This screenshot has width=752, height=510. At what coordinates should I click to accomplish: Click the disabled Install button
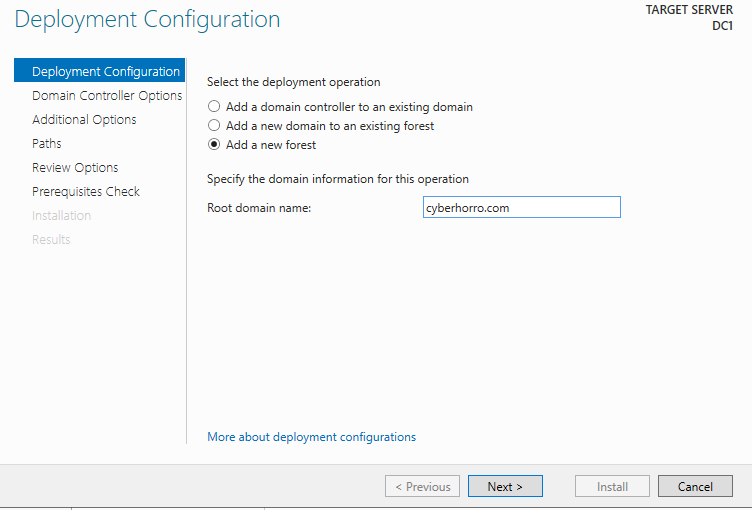pyautogui.click(x=612, y=487)
